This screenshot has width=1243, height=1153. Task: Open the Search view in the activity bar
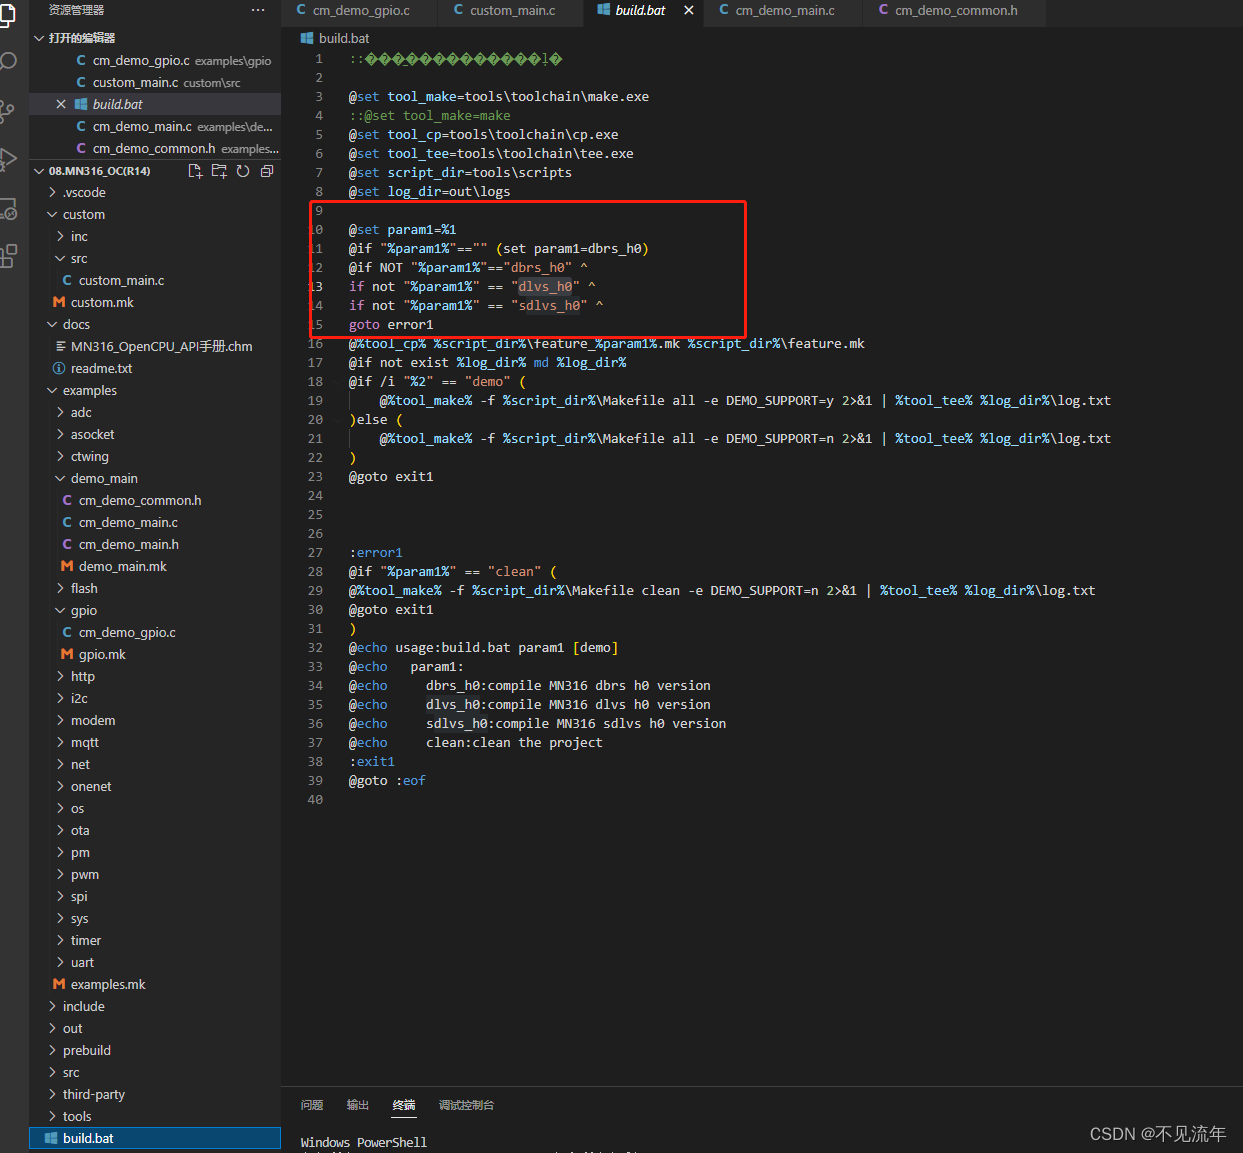coord(7,62)
